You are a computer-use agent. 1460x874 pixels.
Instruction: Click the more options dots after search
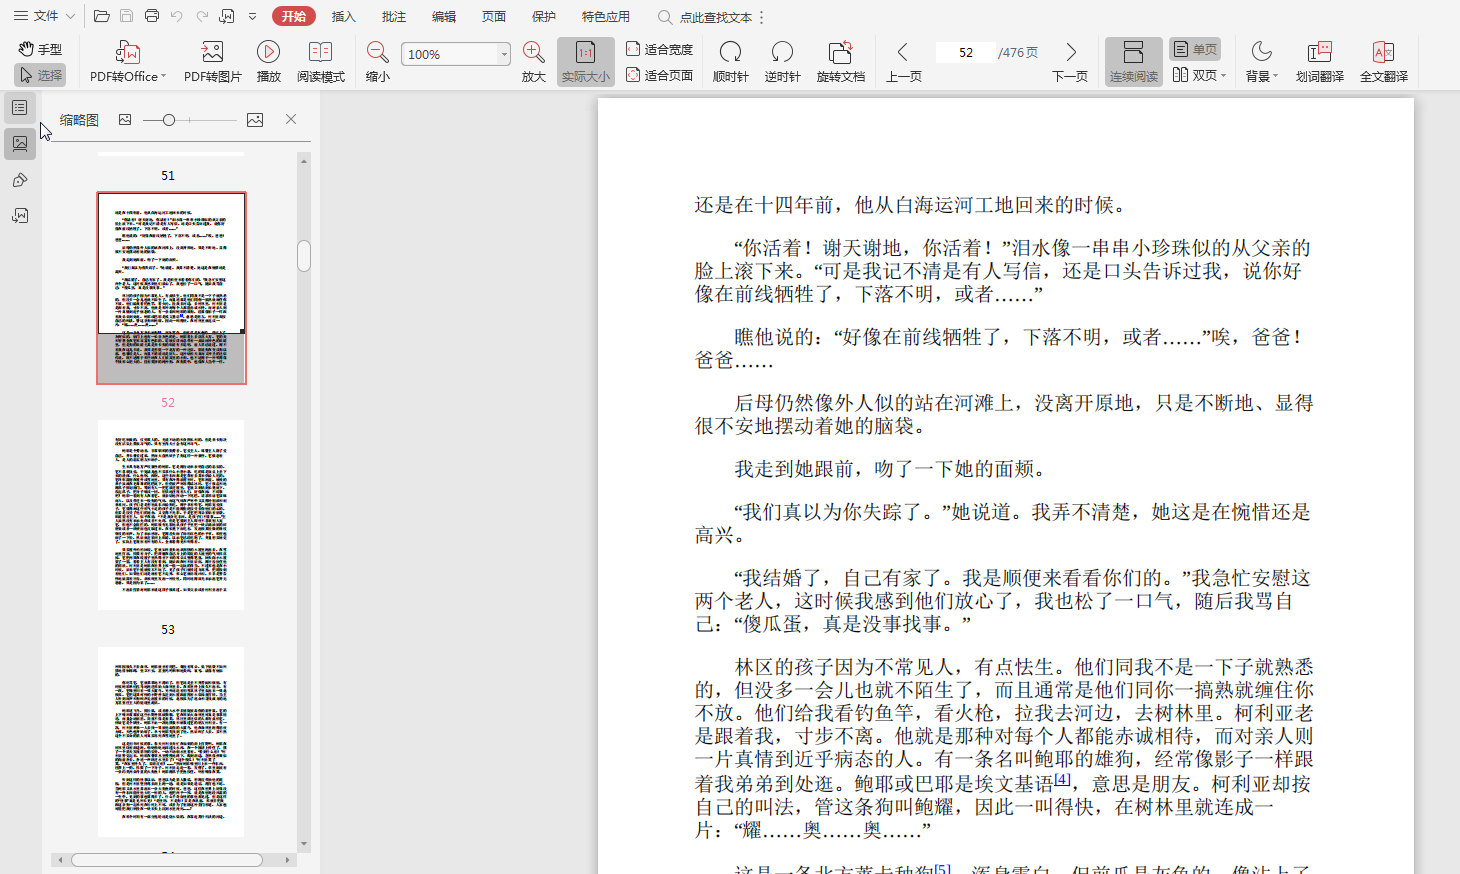(762, 17)
